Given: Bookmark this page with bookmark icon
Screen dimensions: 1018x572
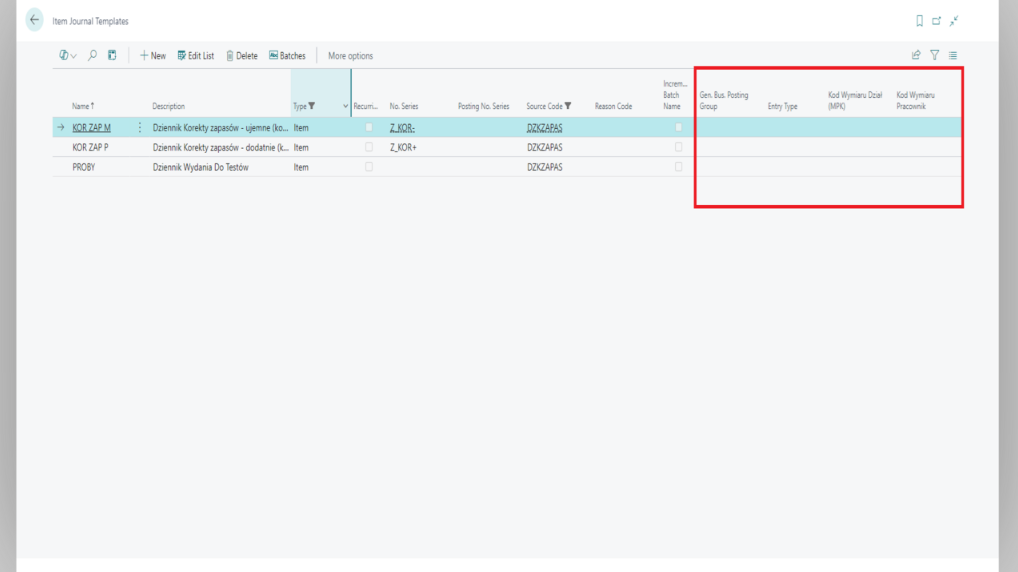Looking at the screenshot, I should click(x=920, y=21).
